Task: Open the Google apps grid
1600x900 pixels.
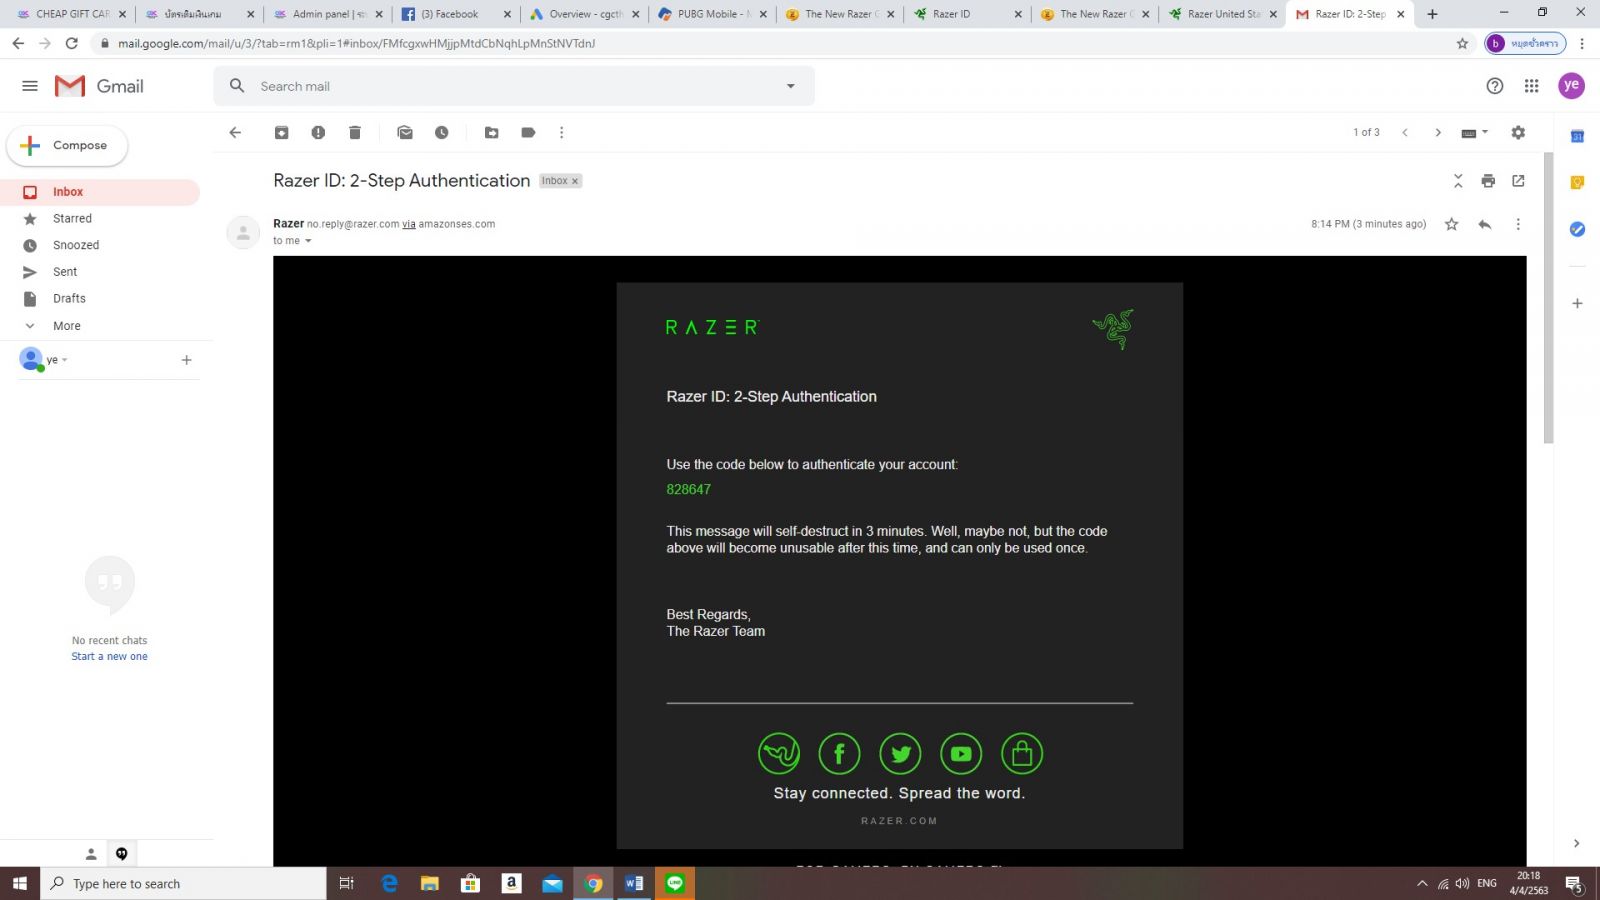Action: [1531, 86]
